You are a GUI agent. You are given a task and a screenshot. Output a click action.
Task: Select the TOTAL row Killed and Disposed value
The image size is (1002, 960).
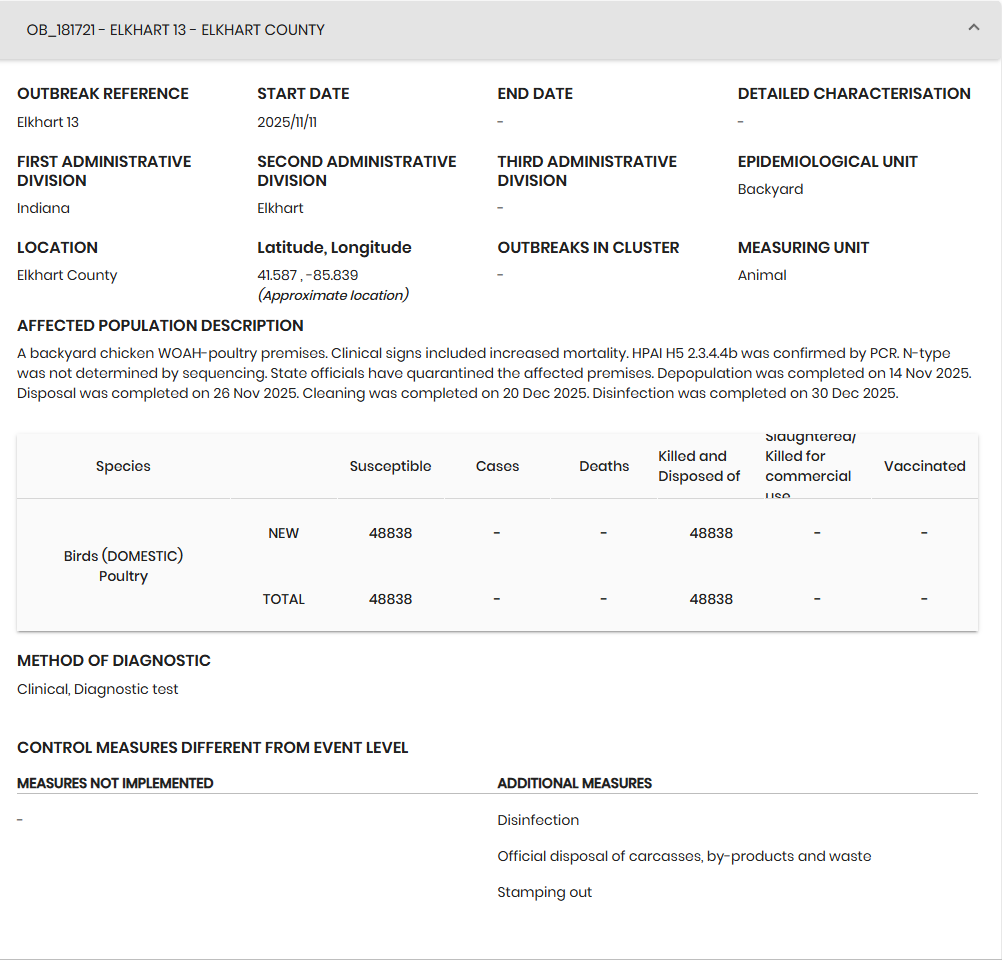(711, 599)
